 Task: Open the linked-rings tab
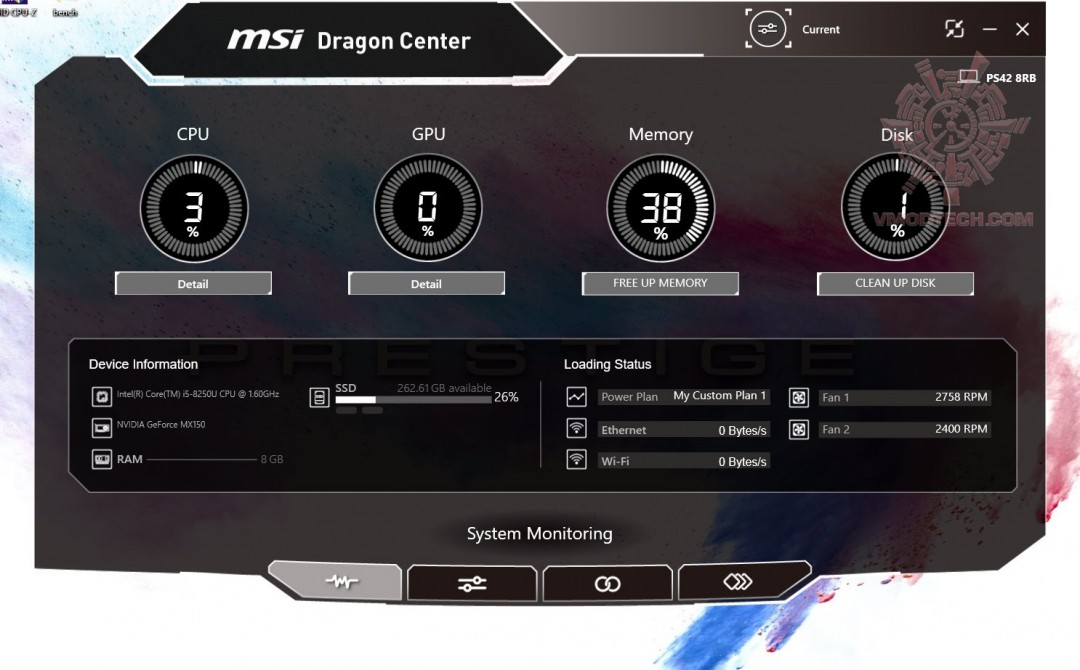[608, 583]
